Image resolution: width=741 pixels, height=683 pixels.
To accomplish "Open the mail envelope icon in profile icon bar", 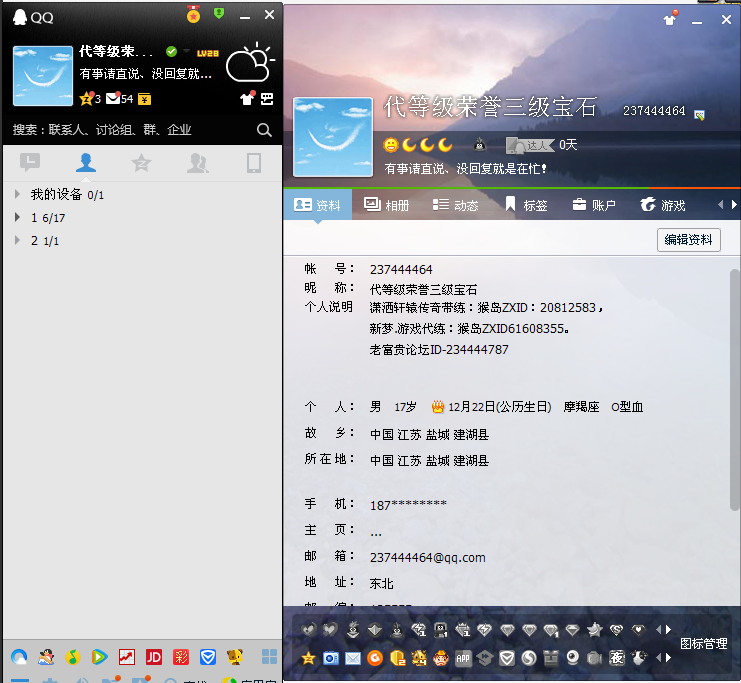I will (353, 658).
